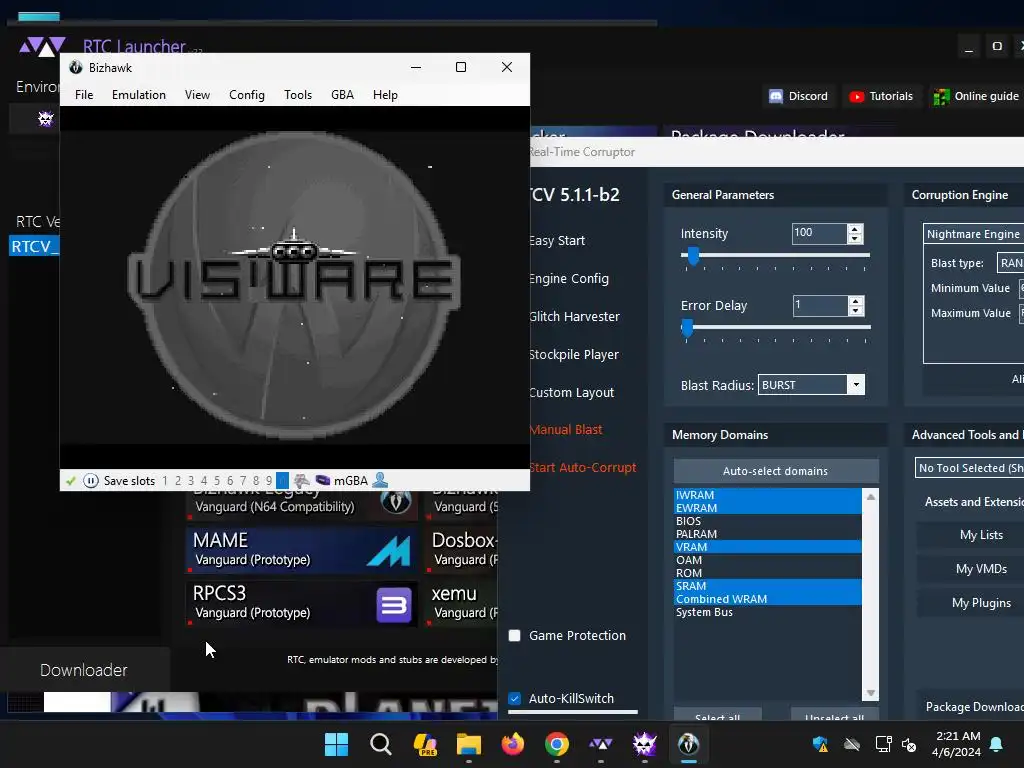Click Start Auto-Corrupt
This screenshot has height=768, width=1024.
point(583,467)
